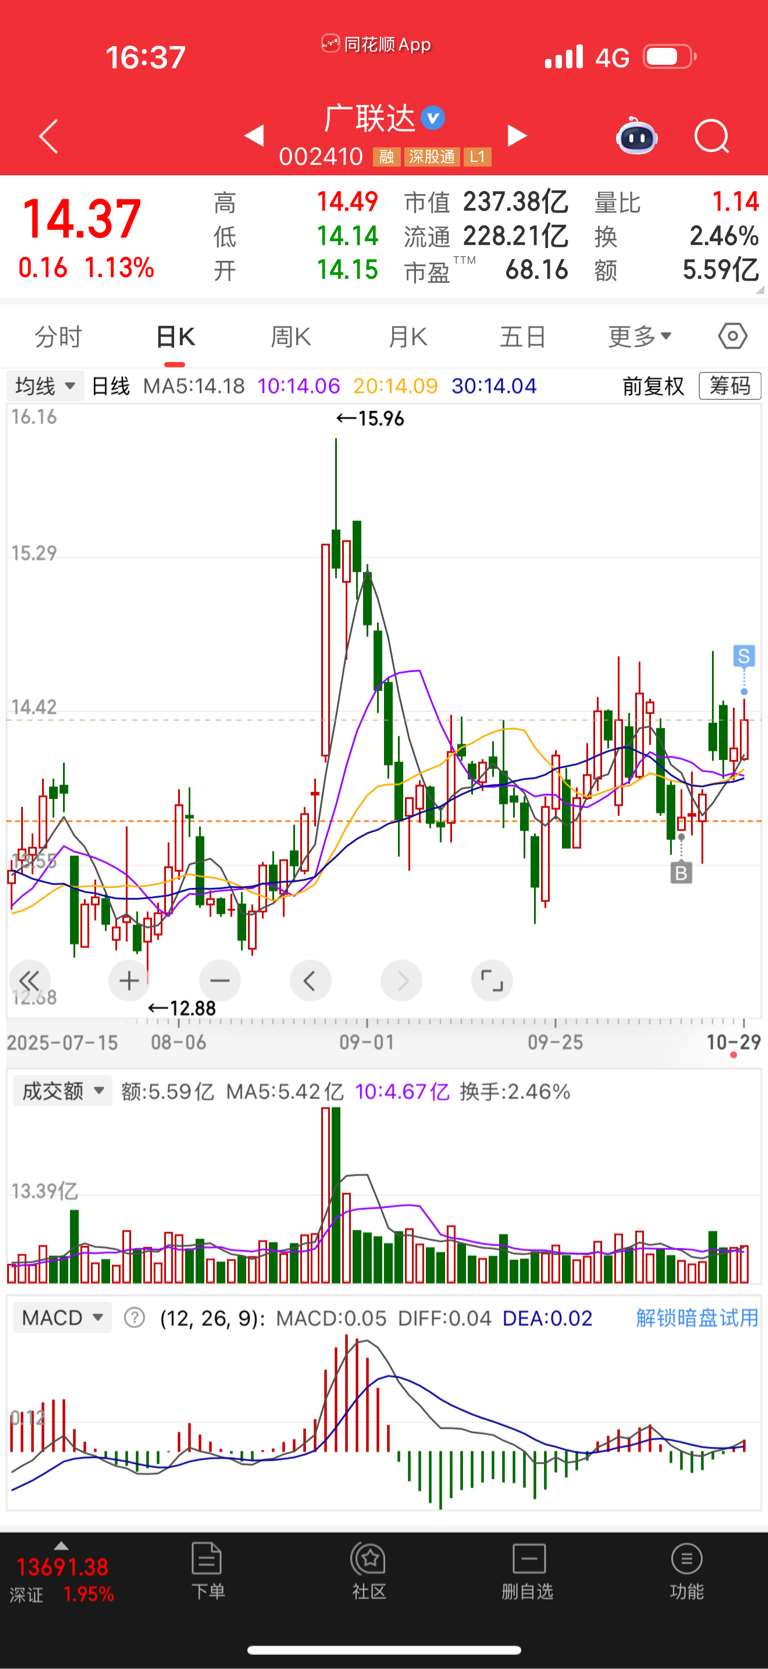The height and width of the screenshot is (1669, 768).
Task: Tap the back arrow in header
Action: (x=48, y=136)
